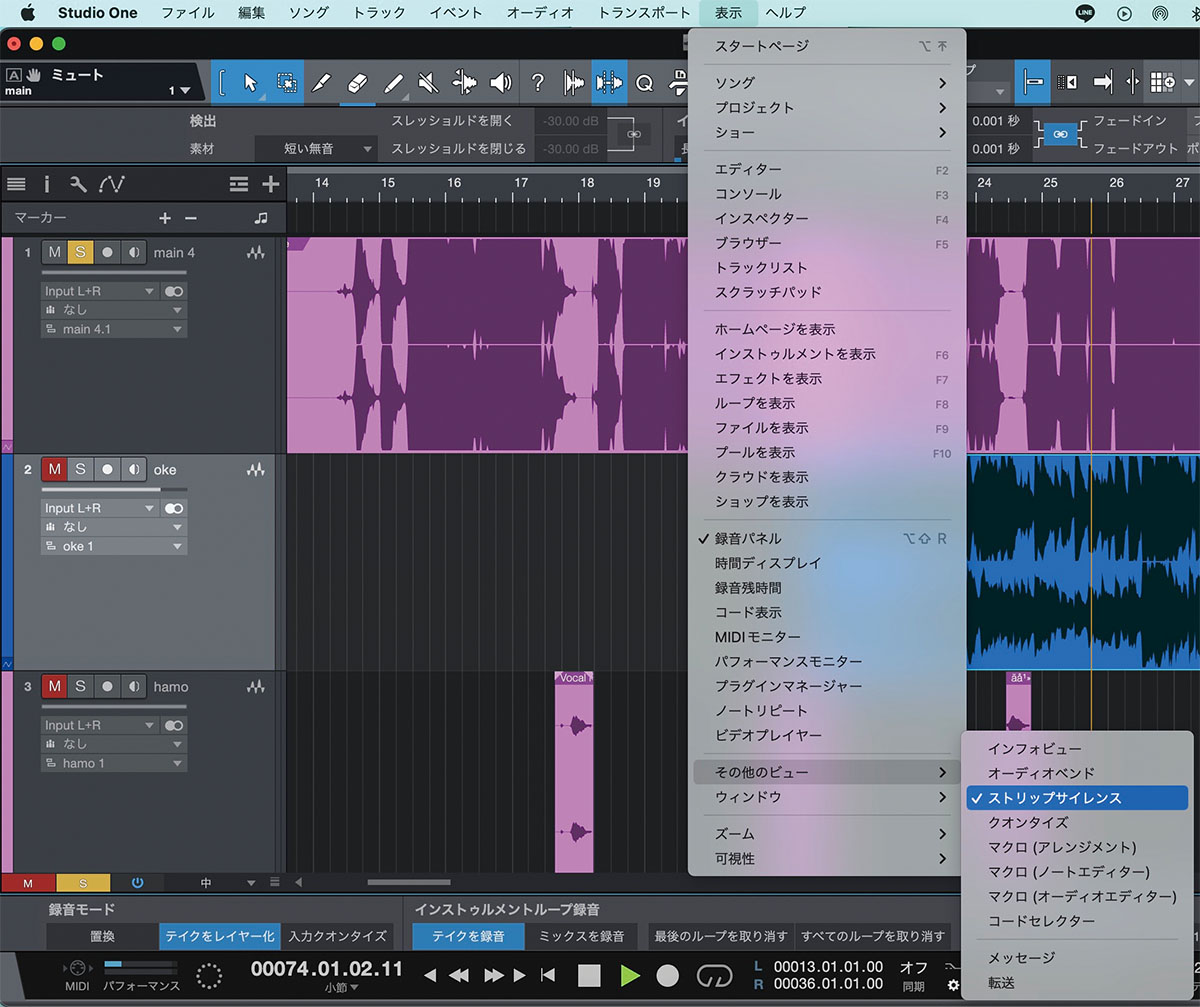Select the Range tool
Image resolution: width=1200 pixels, height=1007 pixels.
click(x=286, y=83)
